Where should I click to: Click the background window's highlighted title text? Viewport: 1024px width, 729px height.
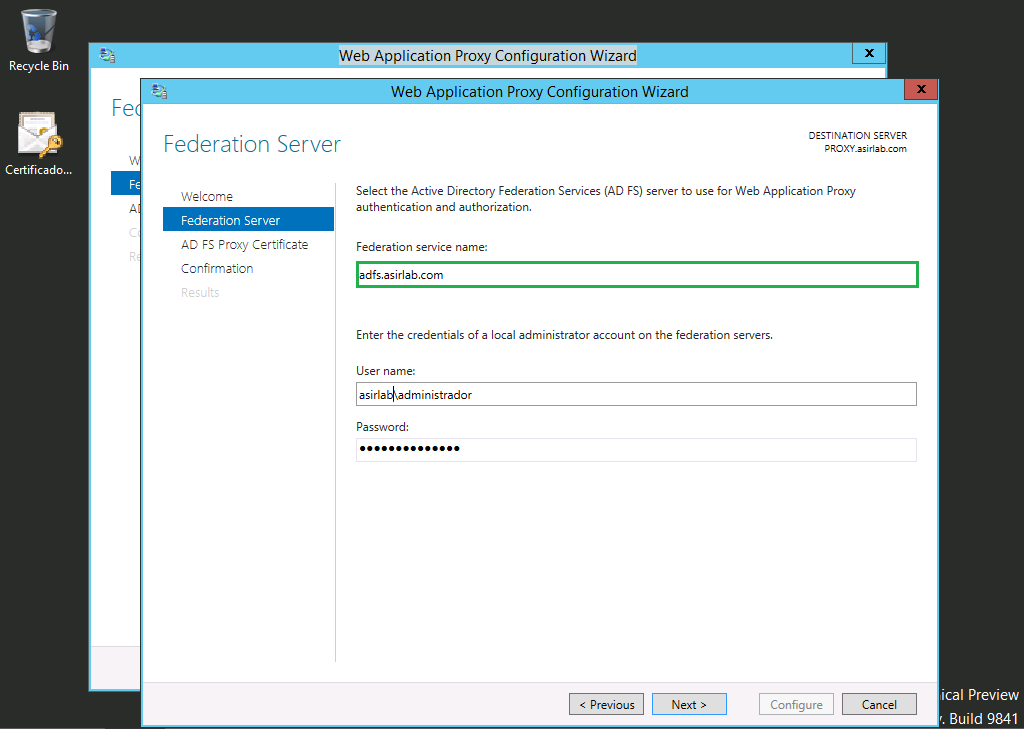click(x=488, y=56)
